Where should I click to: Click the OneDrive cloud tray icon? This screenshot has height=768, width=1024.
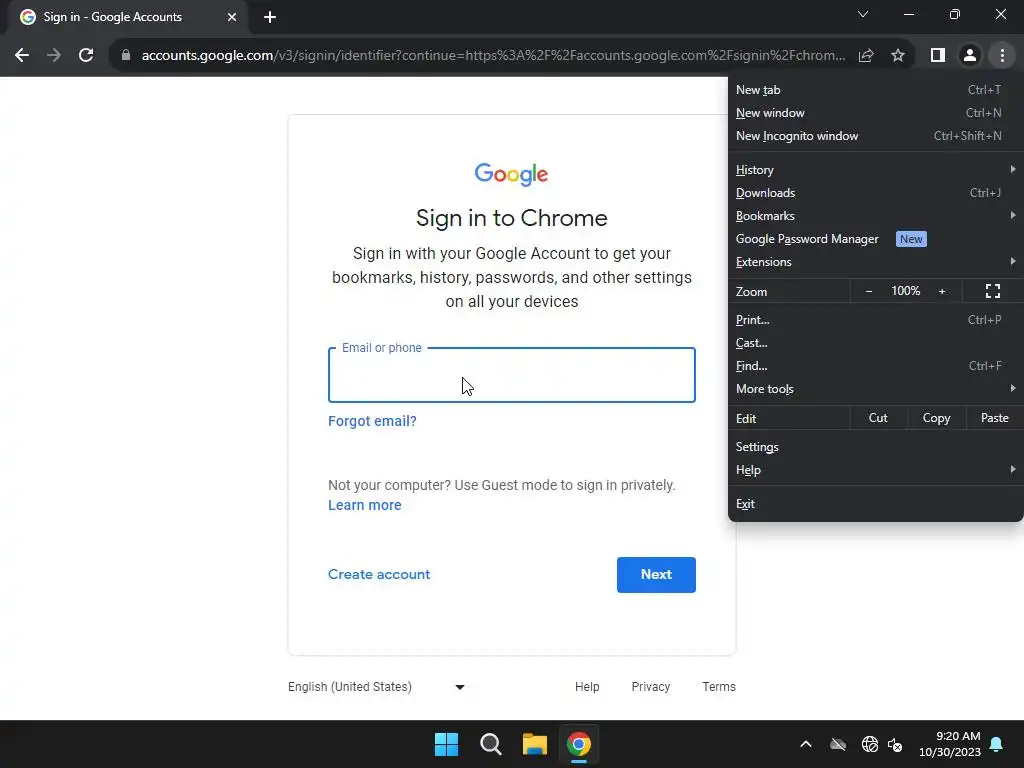point(838,744)
